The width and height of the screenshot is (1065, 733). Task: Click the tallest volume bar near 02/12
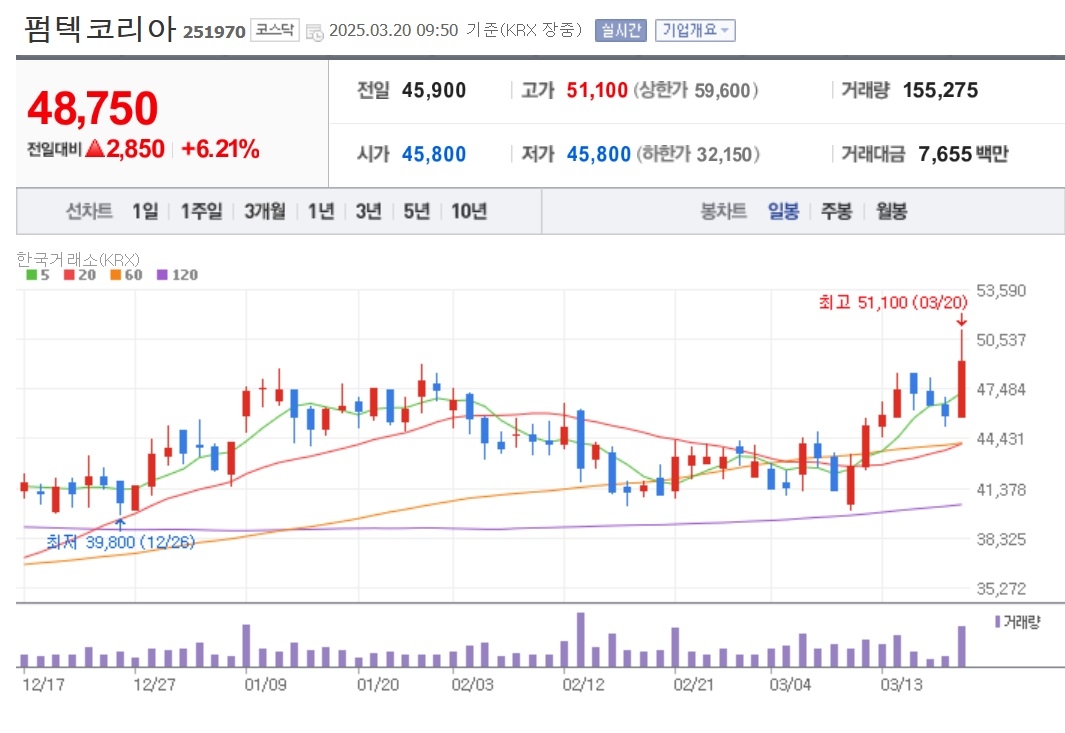click(x=581, y=640)
